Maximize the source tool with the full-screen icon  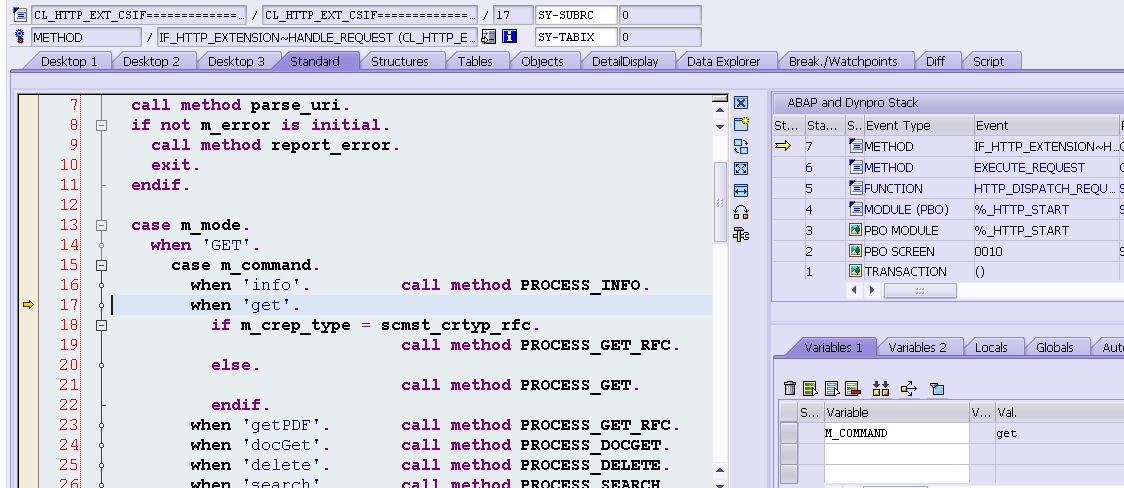click(x=741, y=169)
